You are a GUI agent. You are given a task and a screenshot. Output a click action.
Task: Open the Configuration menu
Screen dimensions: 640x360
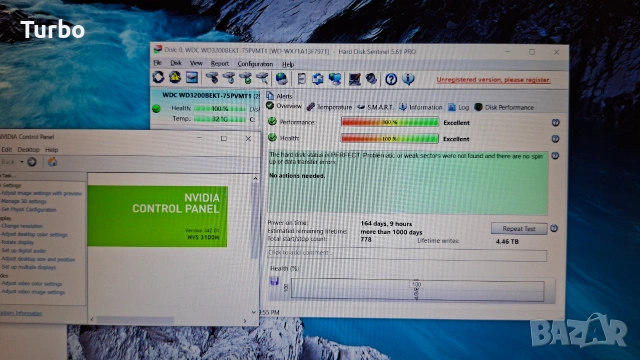[255, 64]
